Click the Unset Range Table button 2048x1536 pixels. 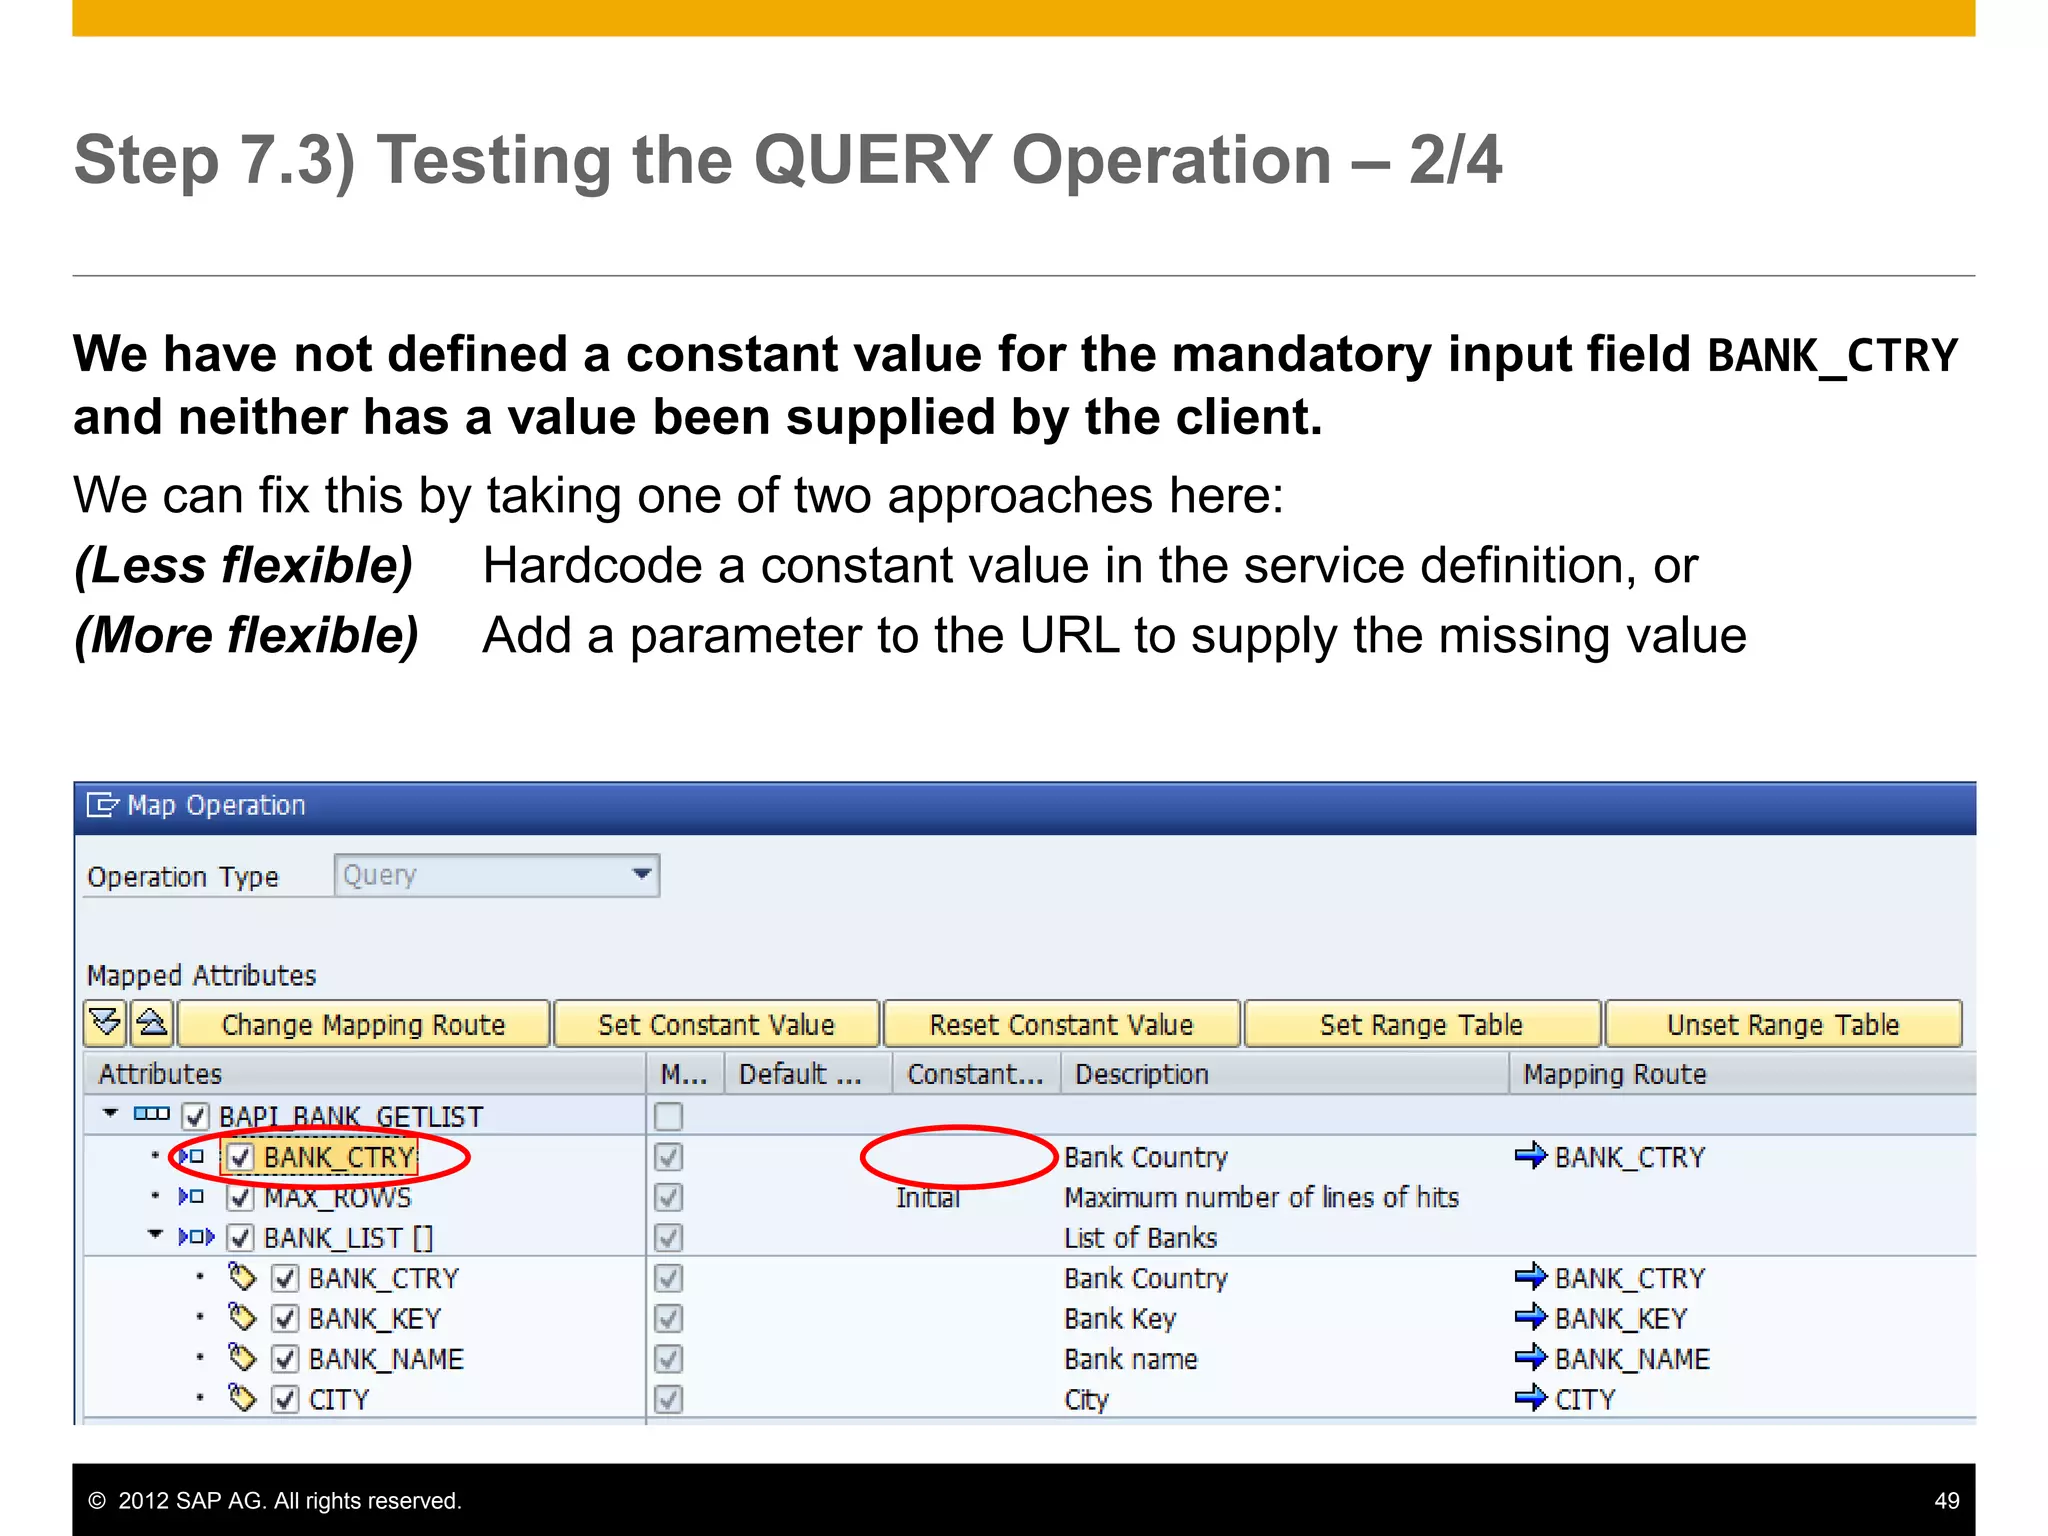pos(1783,1024)
